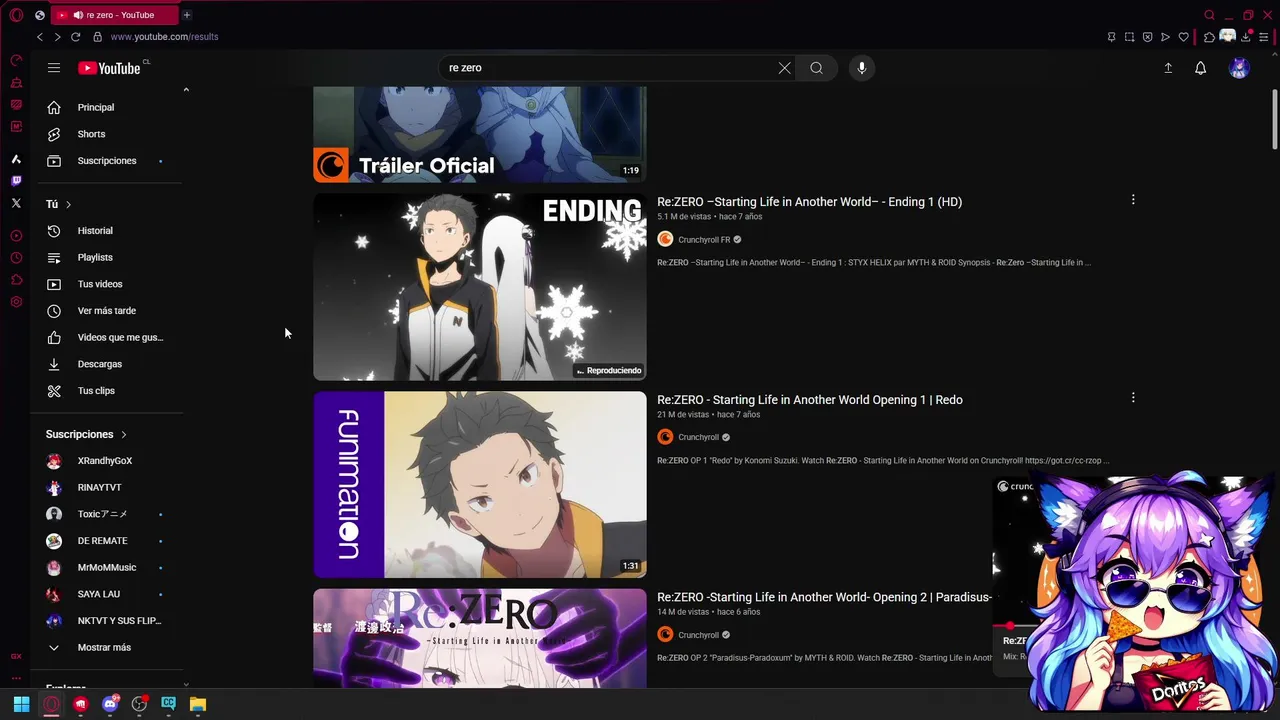Click the Funimation Opening 1 thumbnail
The image size is (1280, 720).
coord(480,485)
